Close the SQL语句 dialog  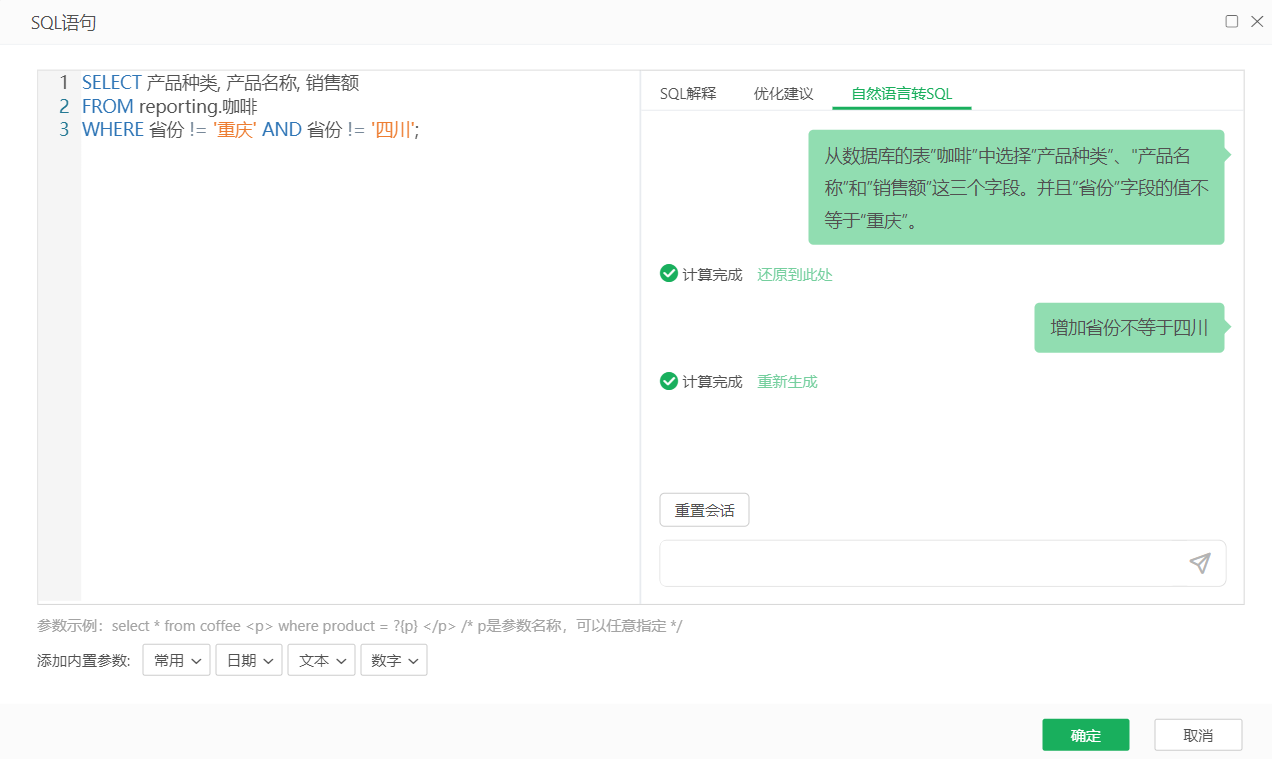pos(1257,21)
